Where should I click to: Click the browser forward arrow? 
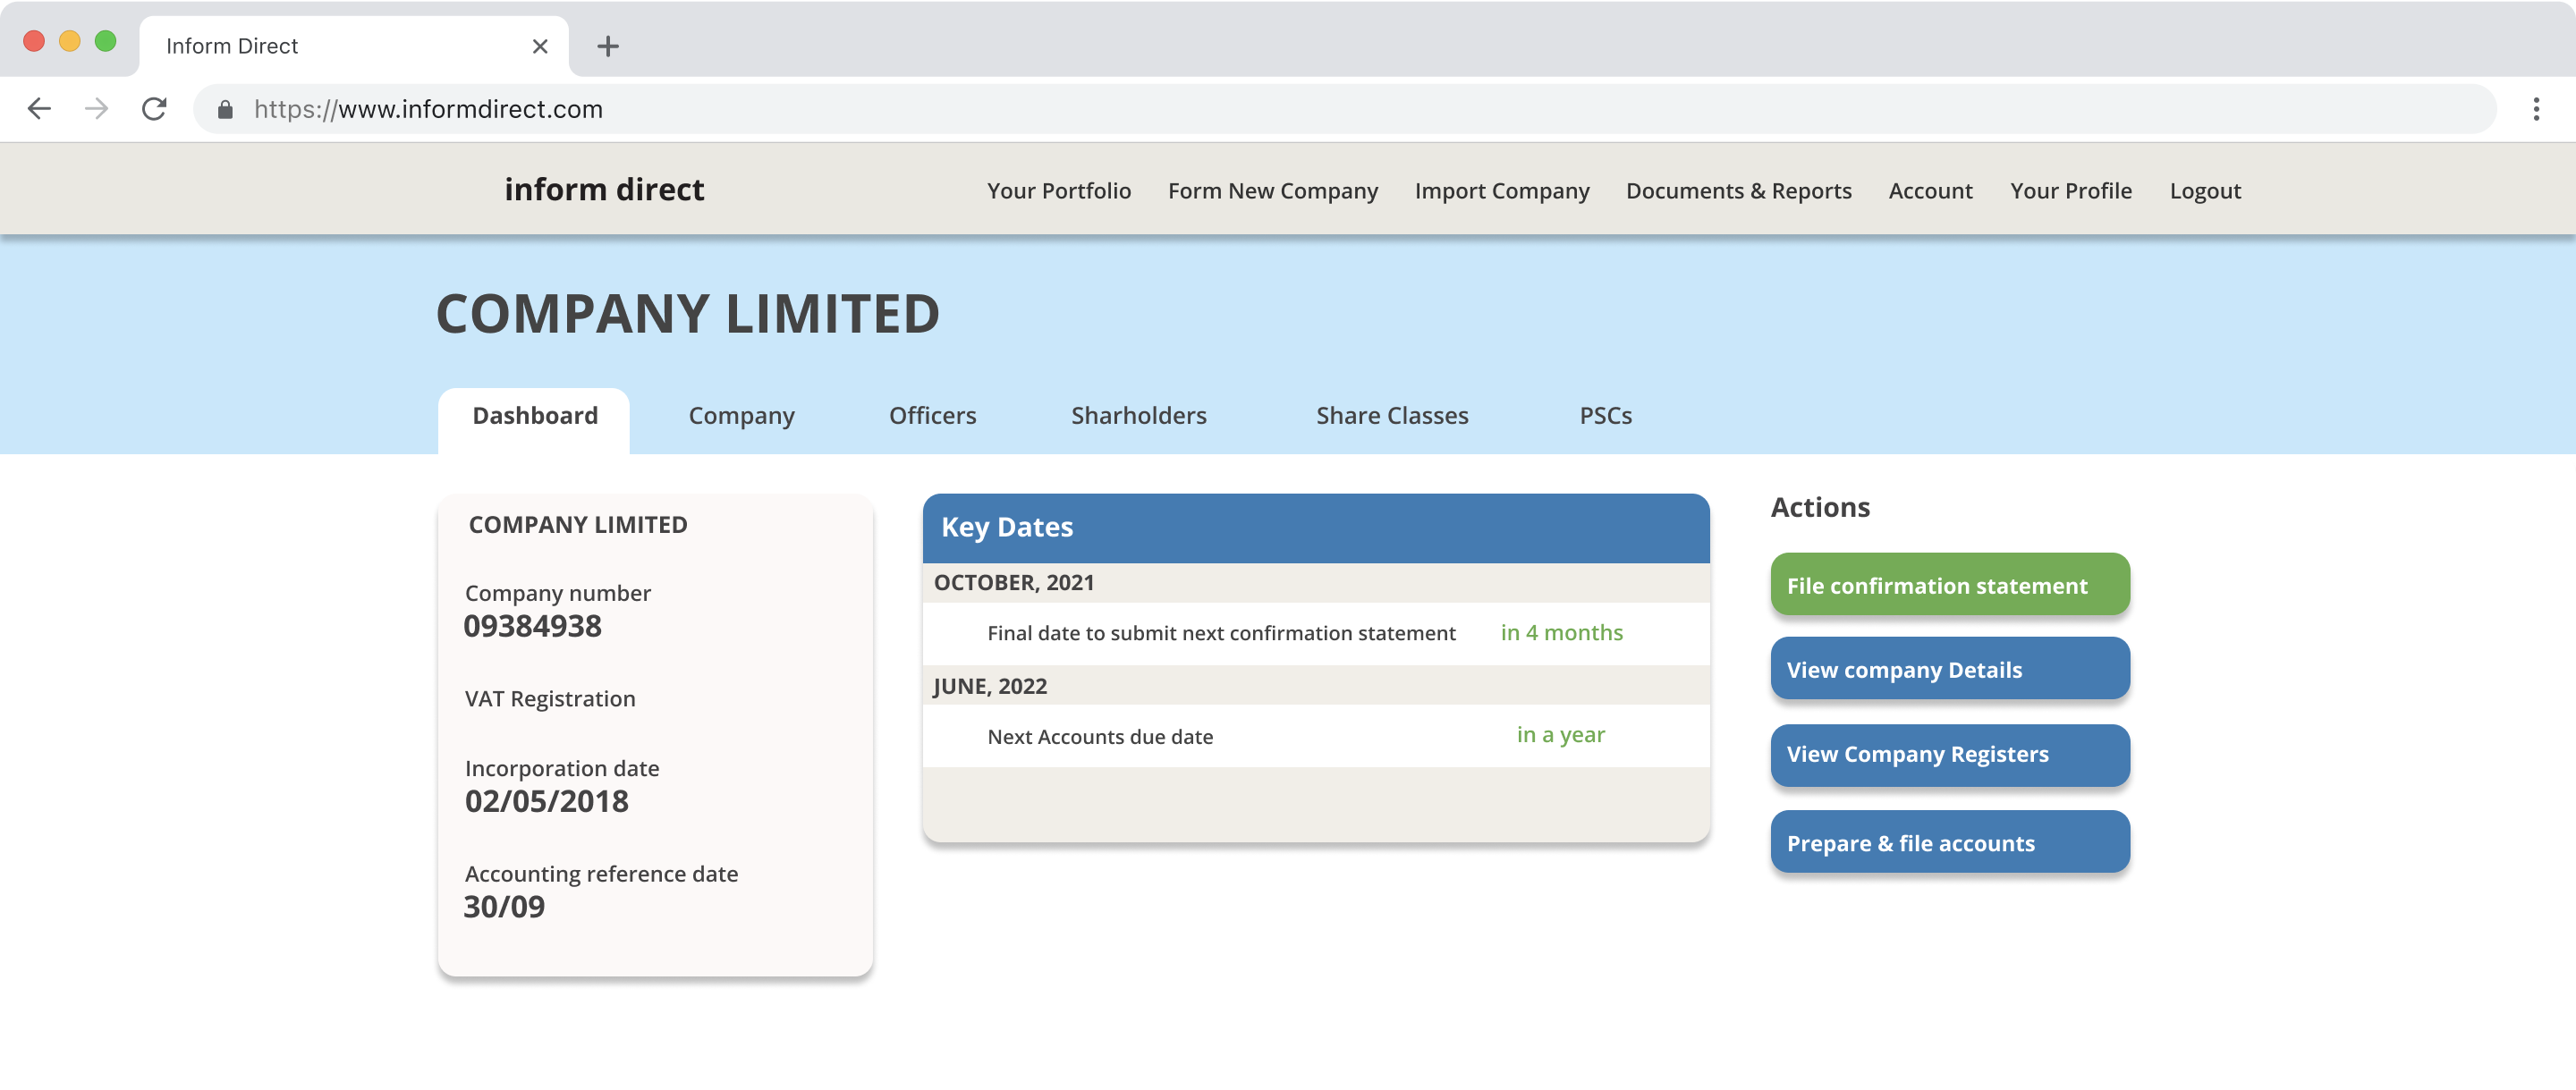[97, 109]
